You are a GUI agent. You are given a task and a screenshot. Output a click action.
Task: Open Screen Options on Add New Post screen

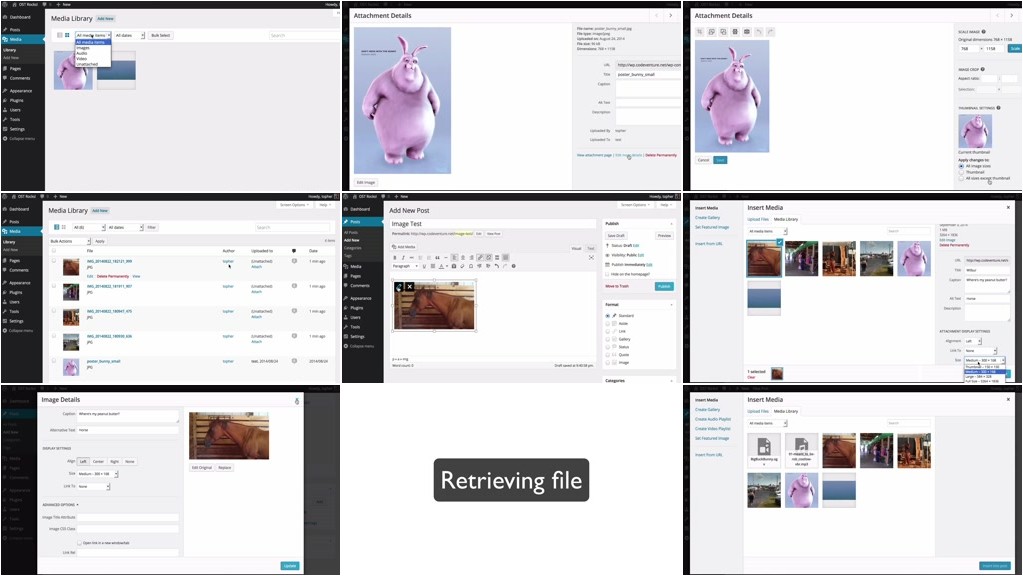coord(635,205)
